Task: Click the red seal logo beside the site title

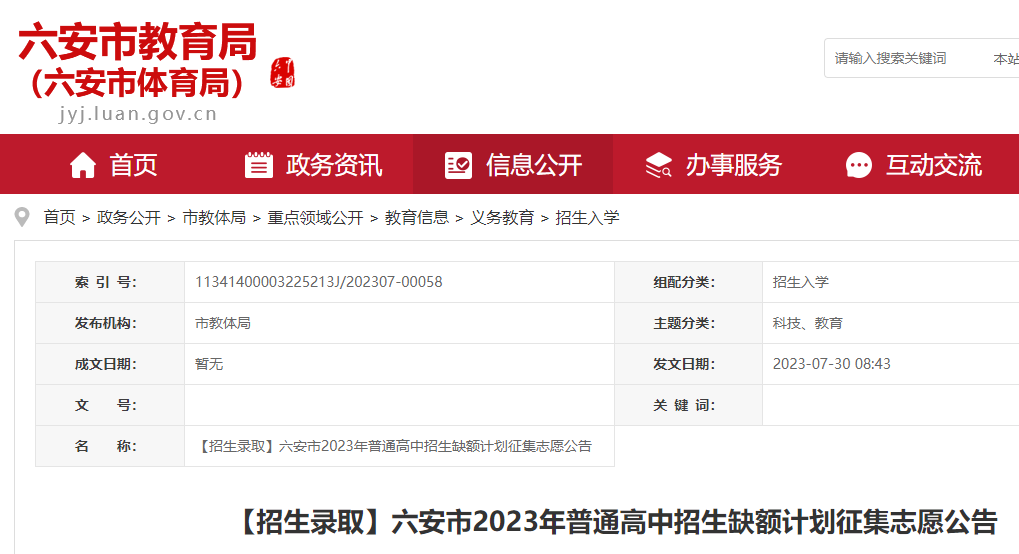Action: click(283, 73)
